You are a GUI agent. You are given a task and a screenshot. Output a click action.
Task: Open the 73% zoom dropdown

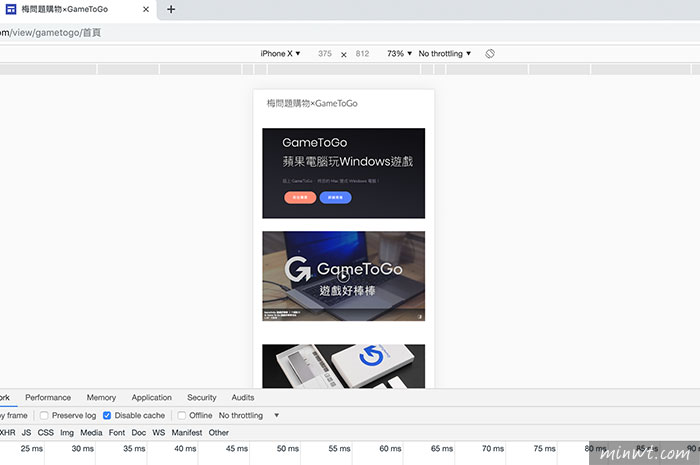pyautogui.click(x=399, y=54)
